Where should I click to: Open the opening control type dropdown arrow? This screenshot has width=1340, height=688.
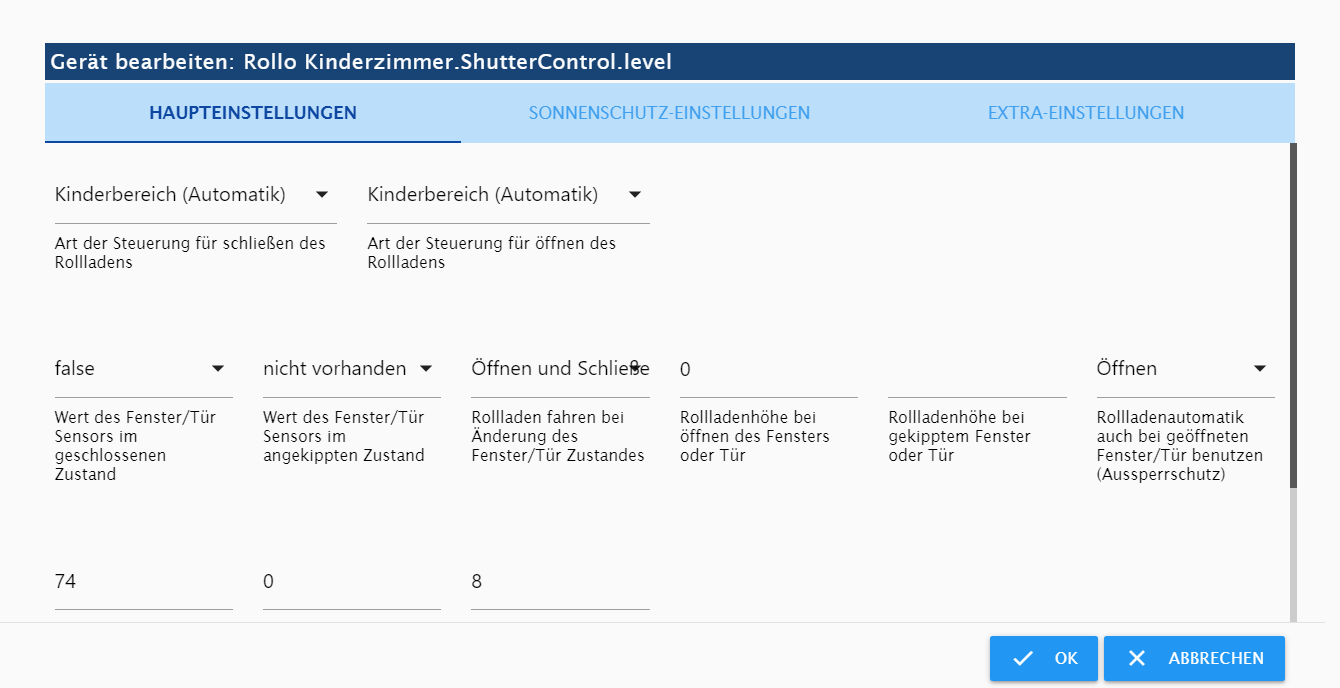coord(634,195)
